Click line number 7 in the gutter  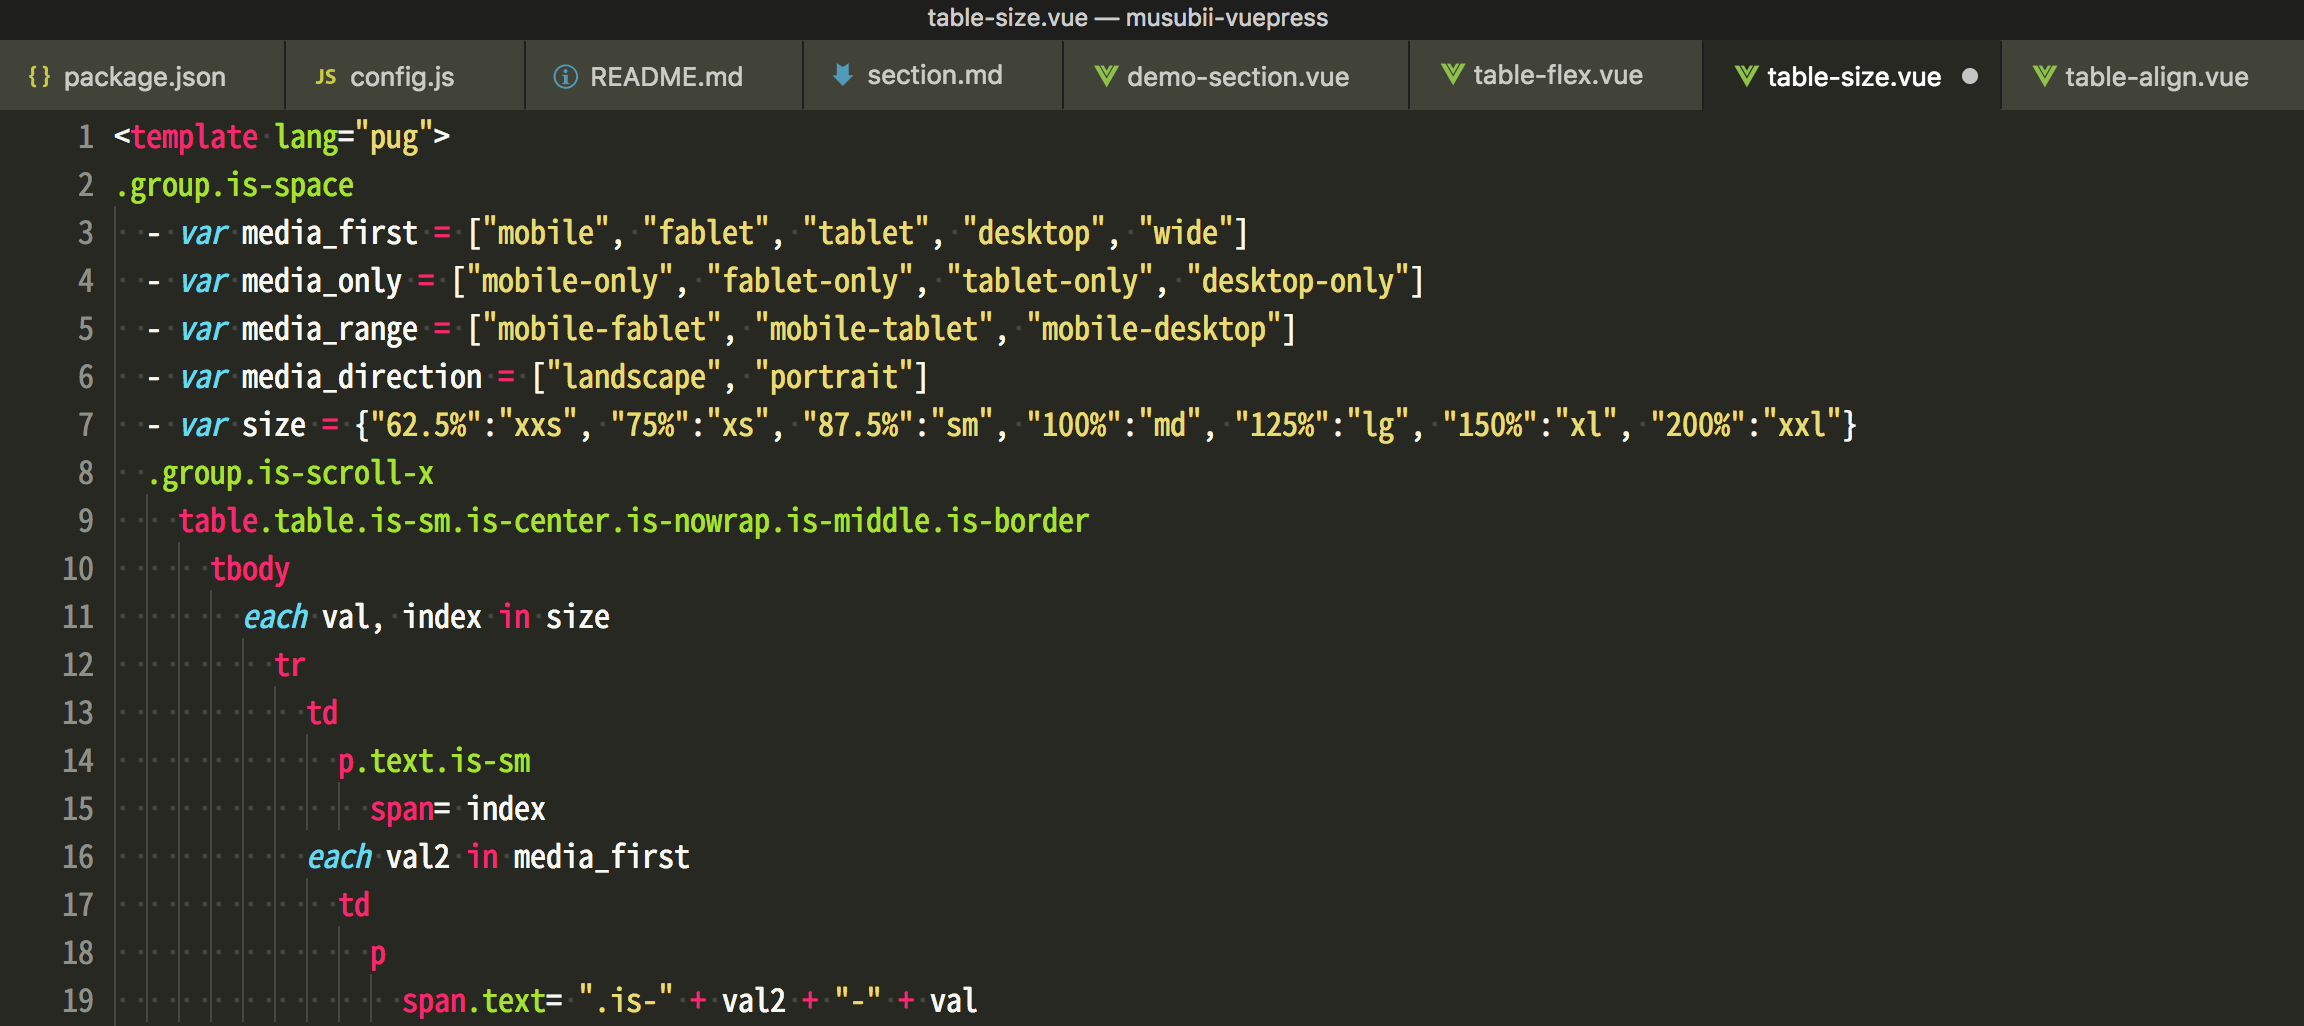[x=85, y=424]
